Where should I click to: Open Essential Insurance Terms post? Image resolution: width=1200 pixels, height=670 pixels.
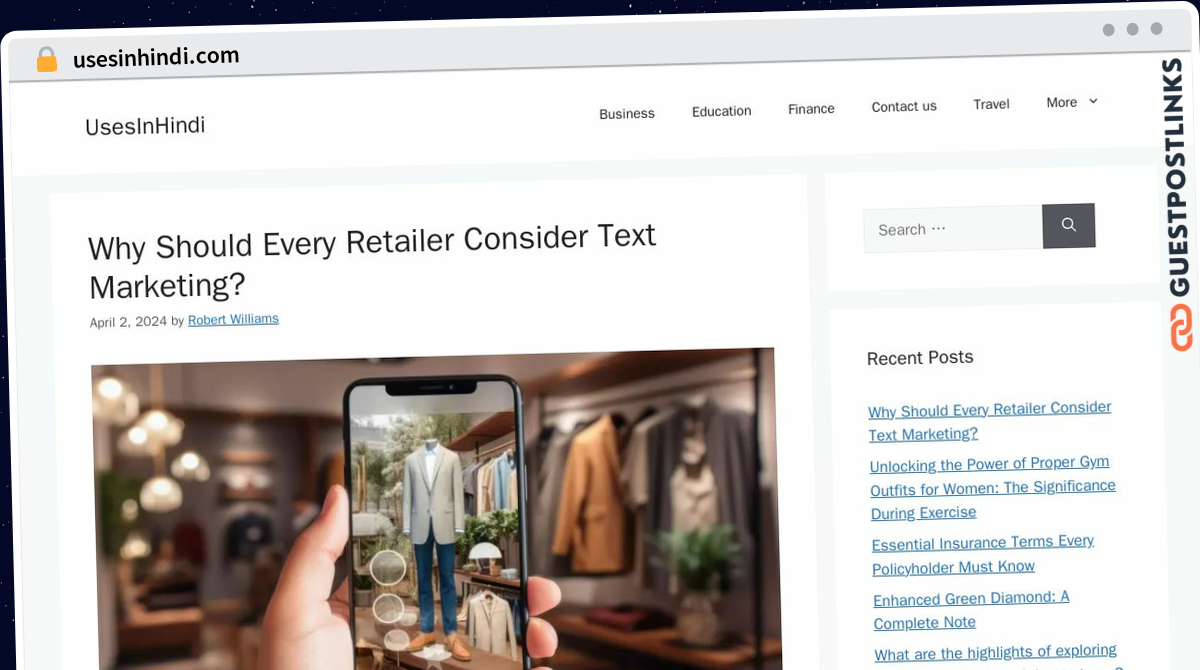[x=983, y=554]
